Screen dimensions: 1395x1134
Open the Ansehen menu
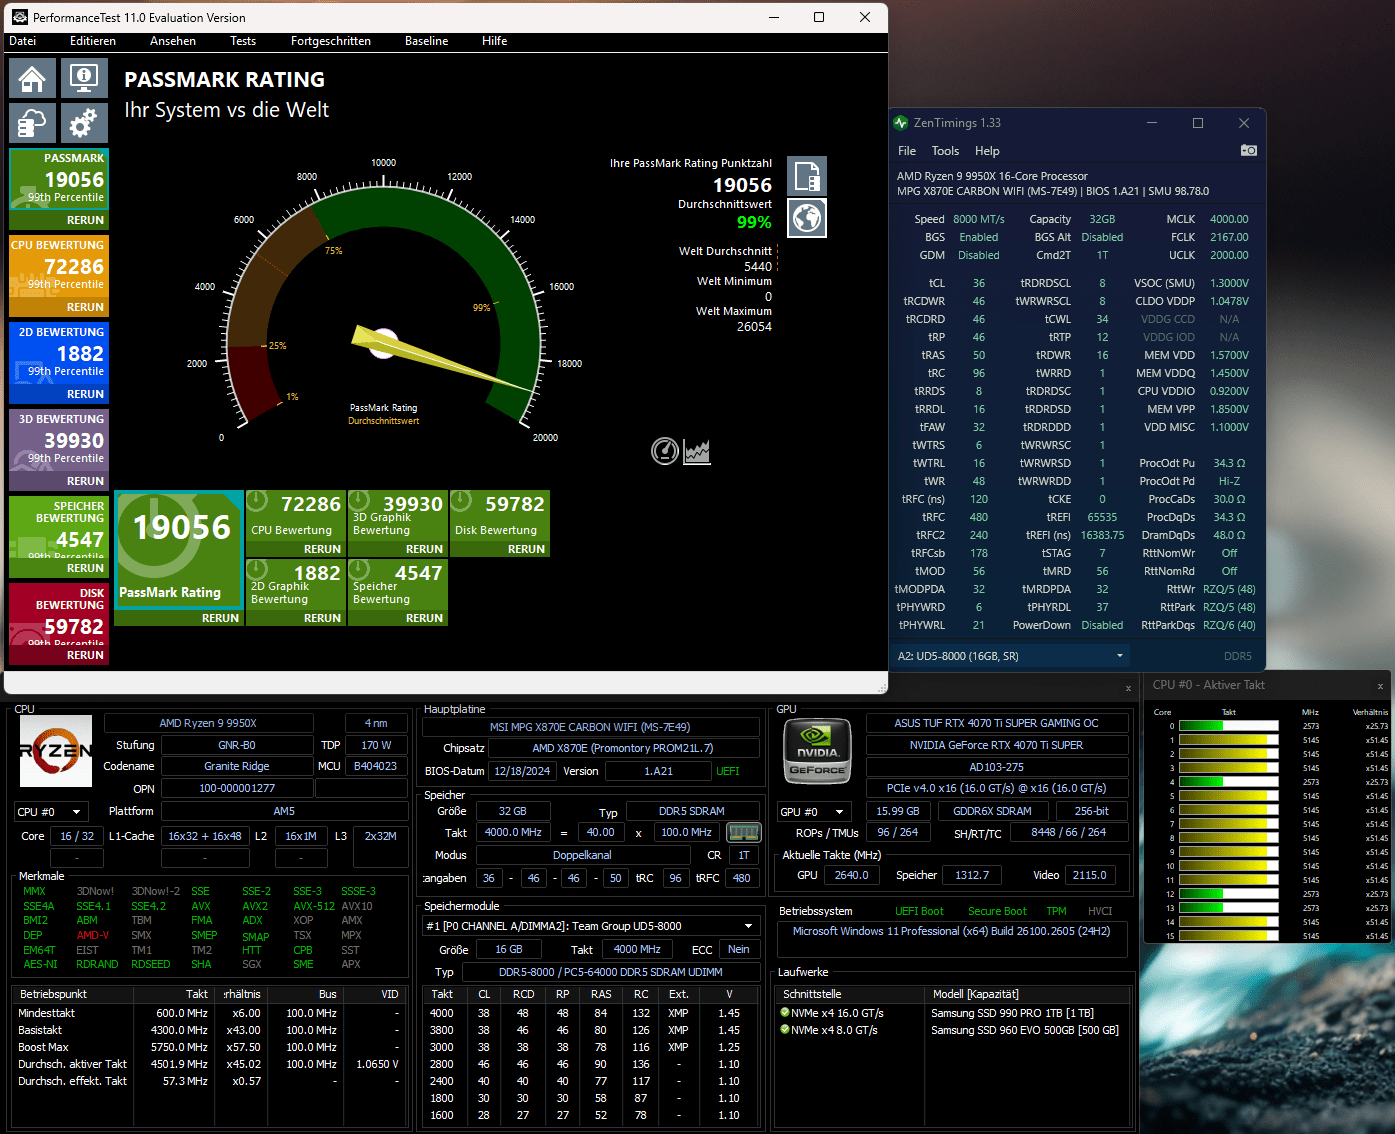tap(173, 41)
